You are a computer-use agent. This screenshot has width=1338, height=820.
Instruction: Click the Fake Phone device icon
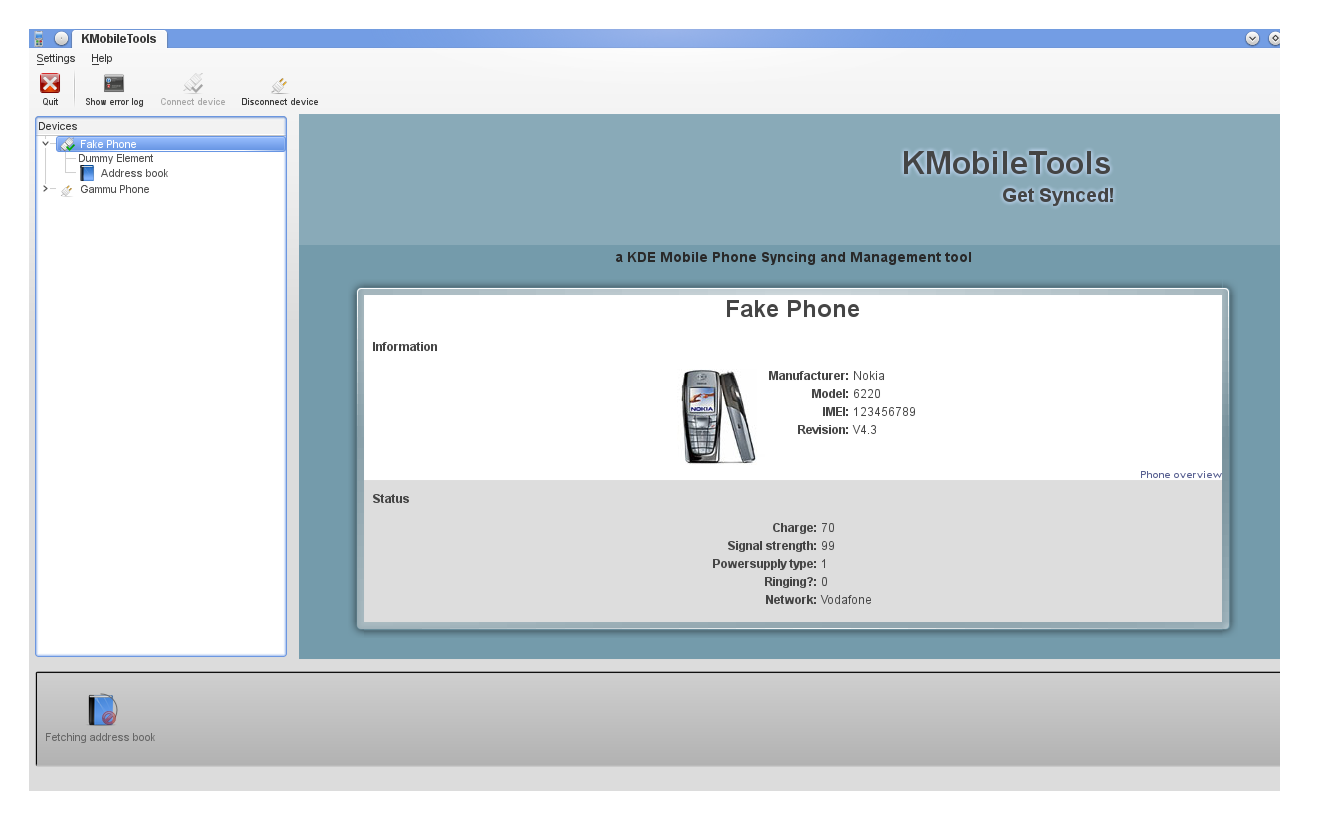tap(67, 144)
